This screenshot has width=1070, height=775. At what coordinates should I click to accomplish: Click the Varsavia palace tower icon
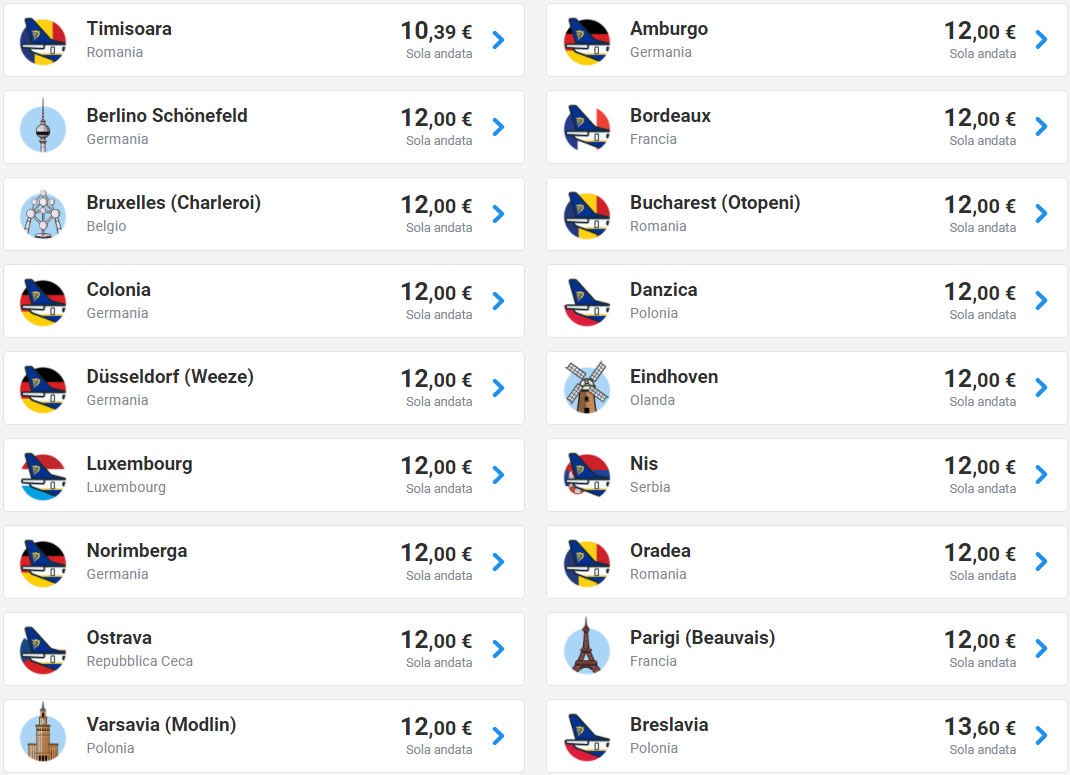tap(43, 733)
